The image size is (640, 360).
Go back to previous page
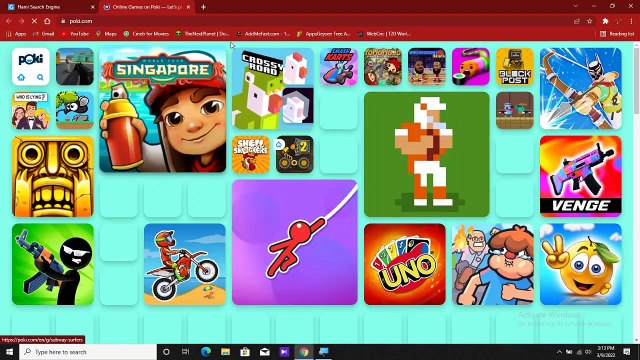tap(9, 21)
